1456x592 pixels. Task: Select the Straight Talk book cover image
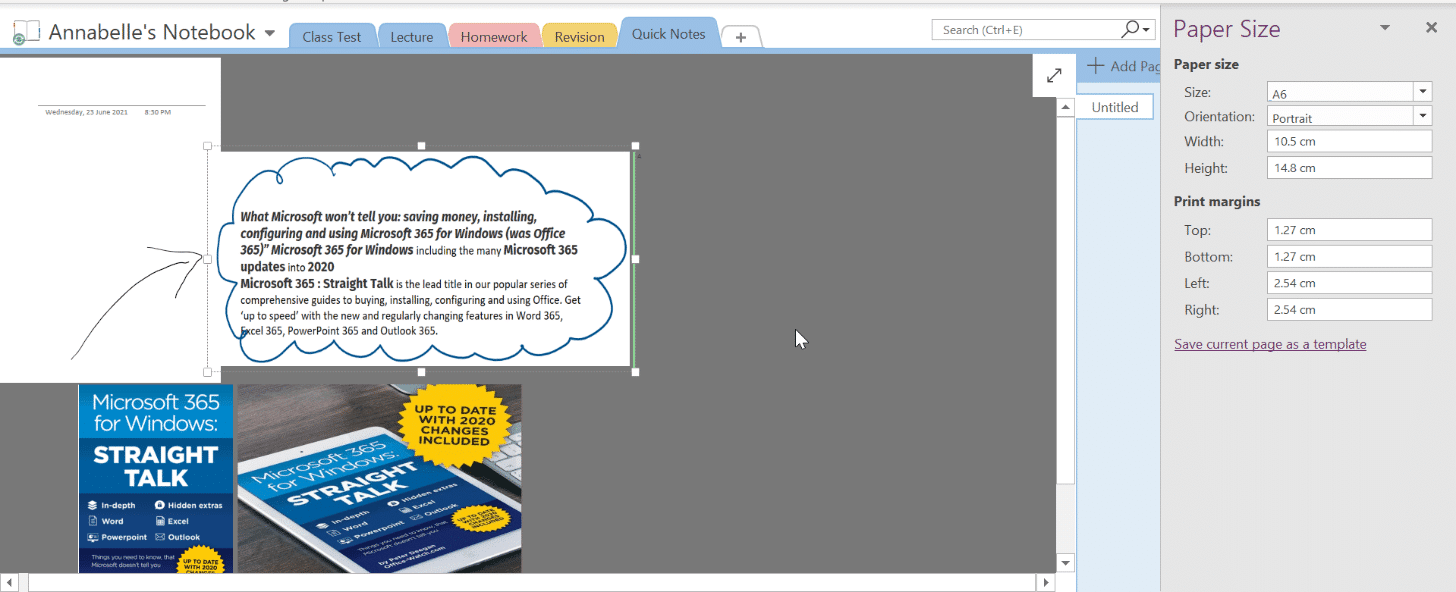(x=156, y=478)
